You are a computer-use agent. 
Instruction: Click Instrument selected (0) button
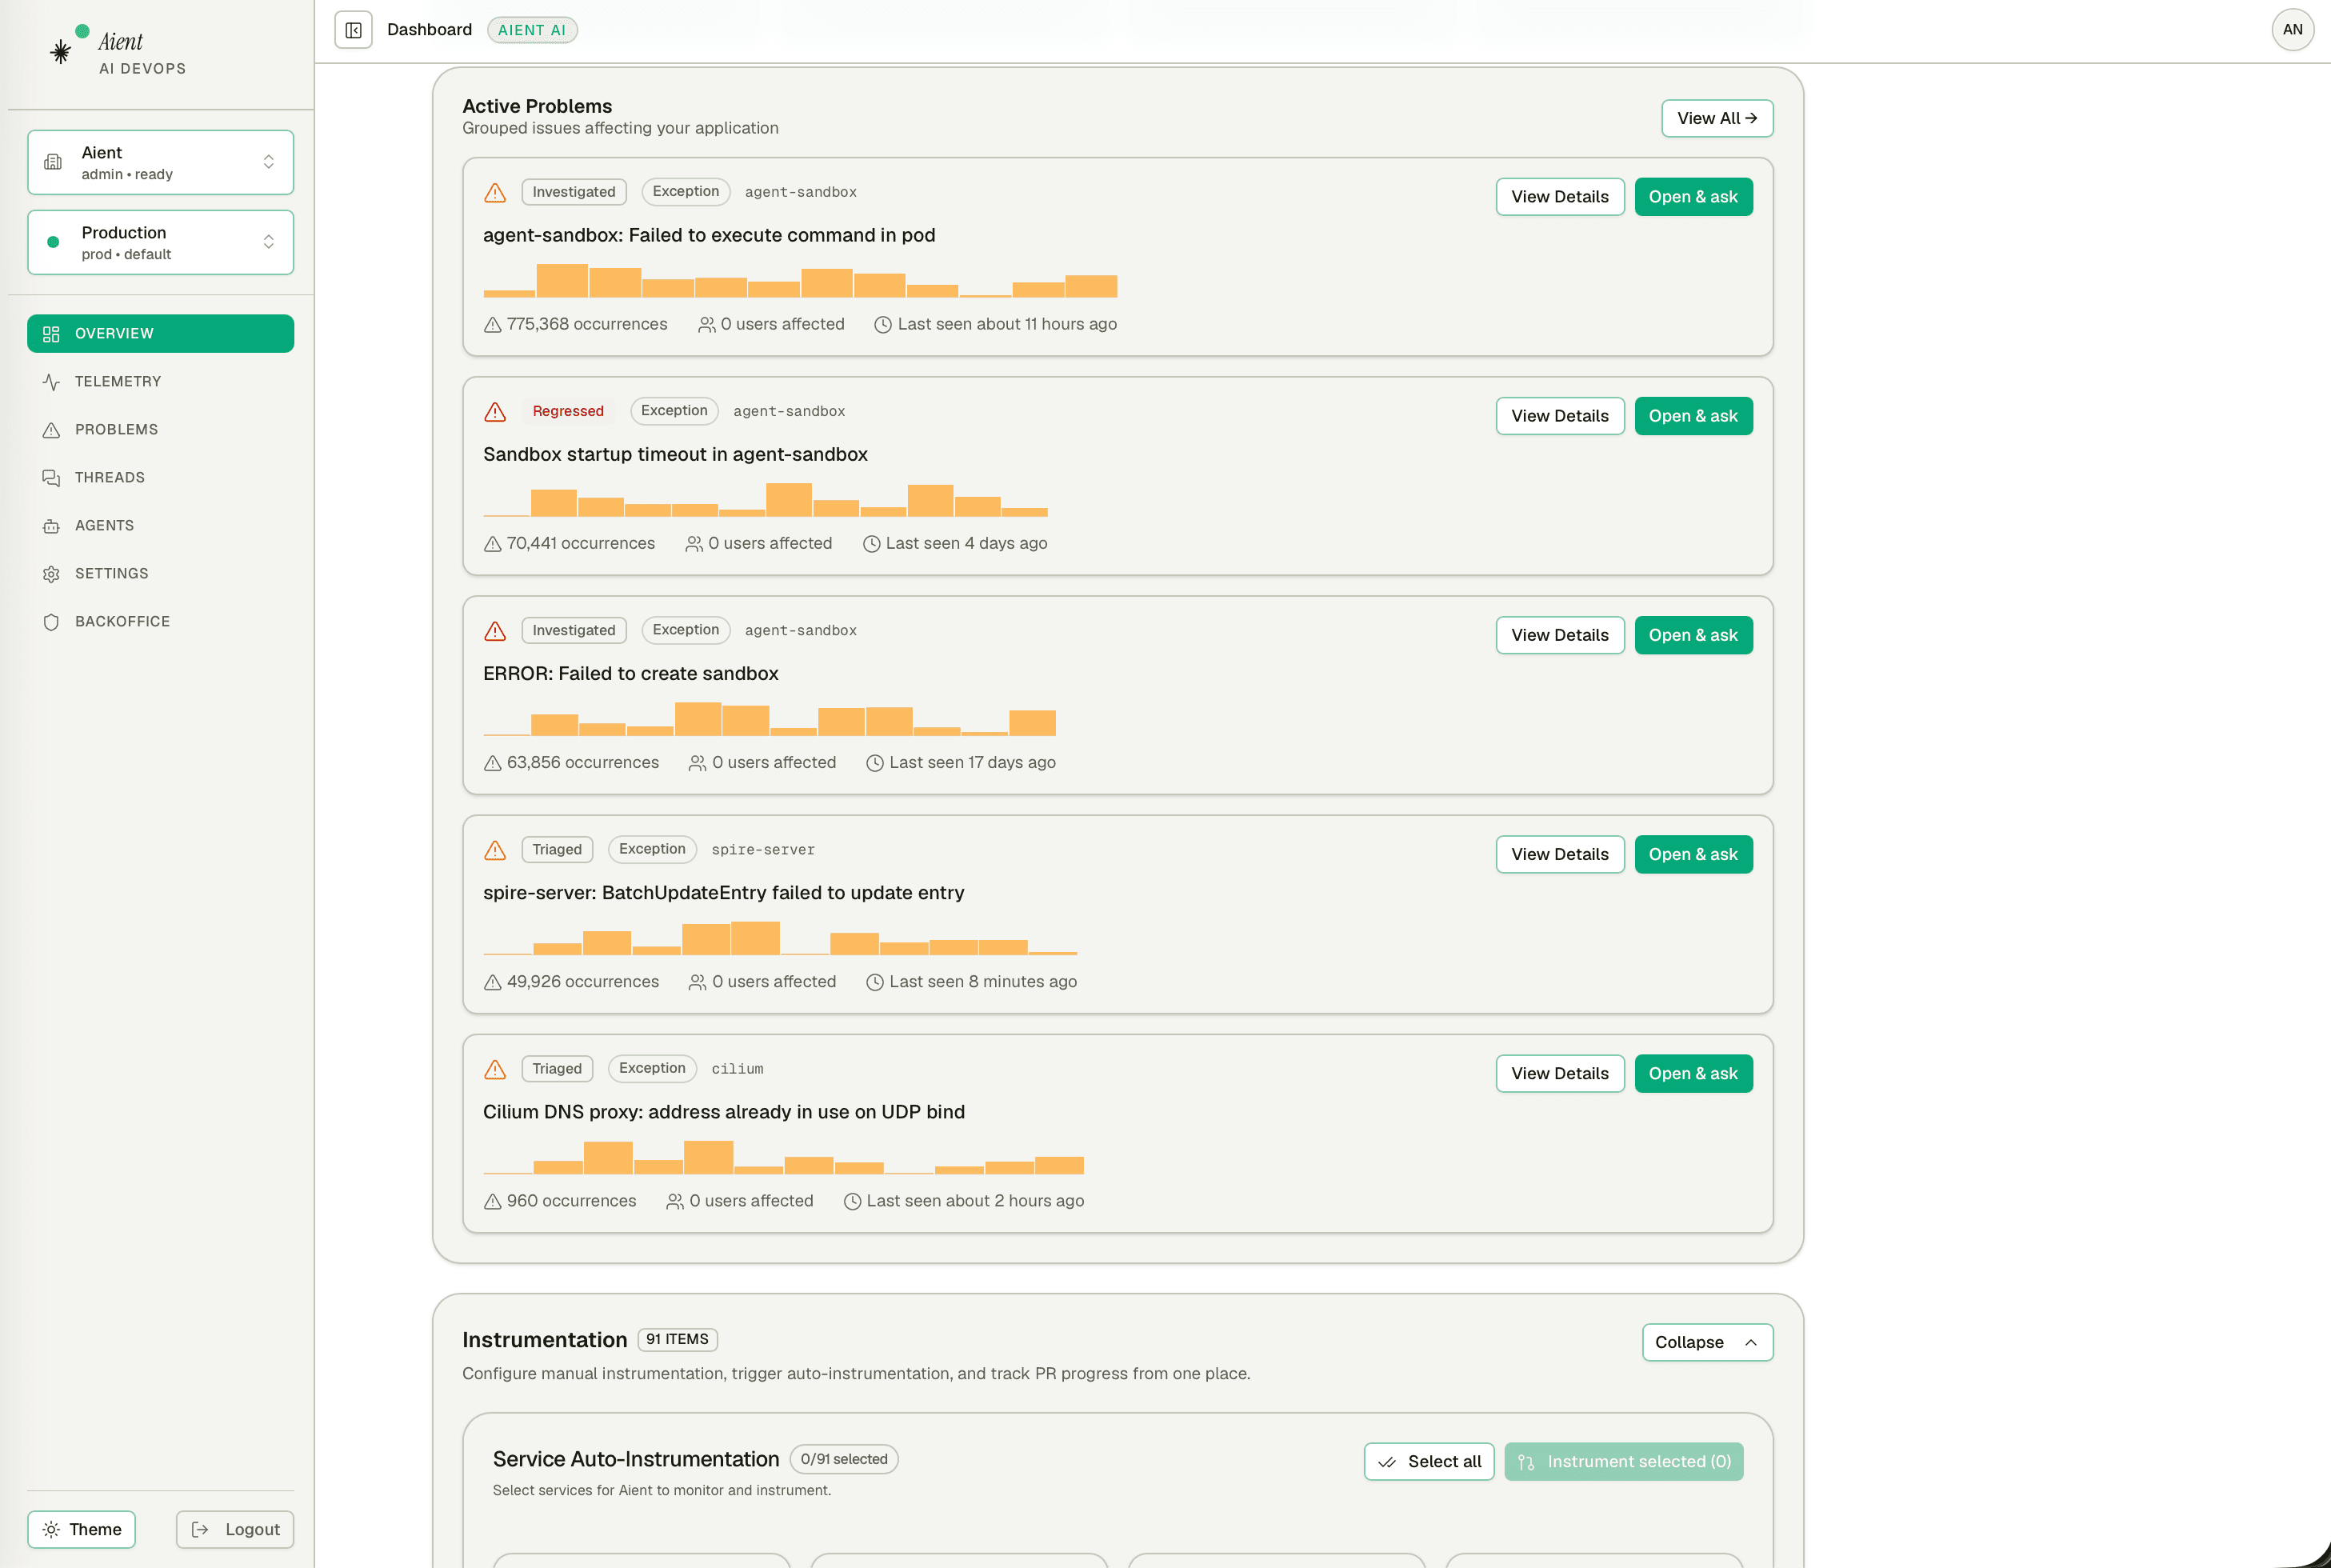1623,1462
